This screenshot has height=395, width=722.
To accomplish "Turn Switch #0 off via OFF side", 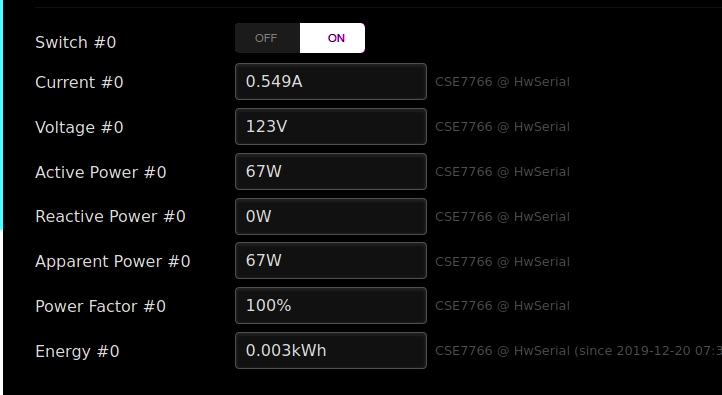I will click(267, 38).
